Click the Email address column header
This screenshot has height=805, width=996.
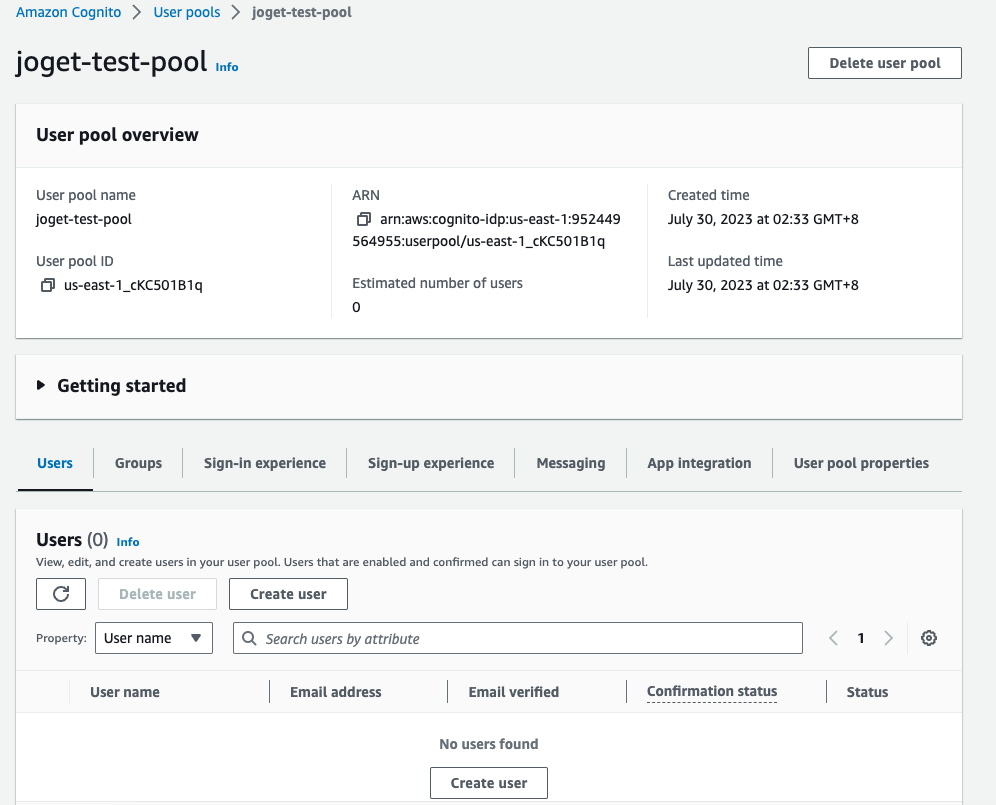[335, 692]
